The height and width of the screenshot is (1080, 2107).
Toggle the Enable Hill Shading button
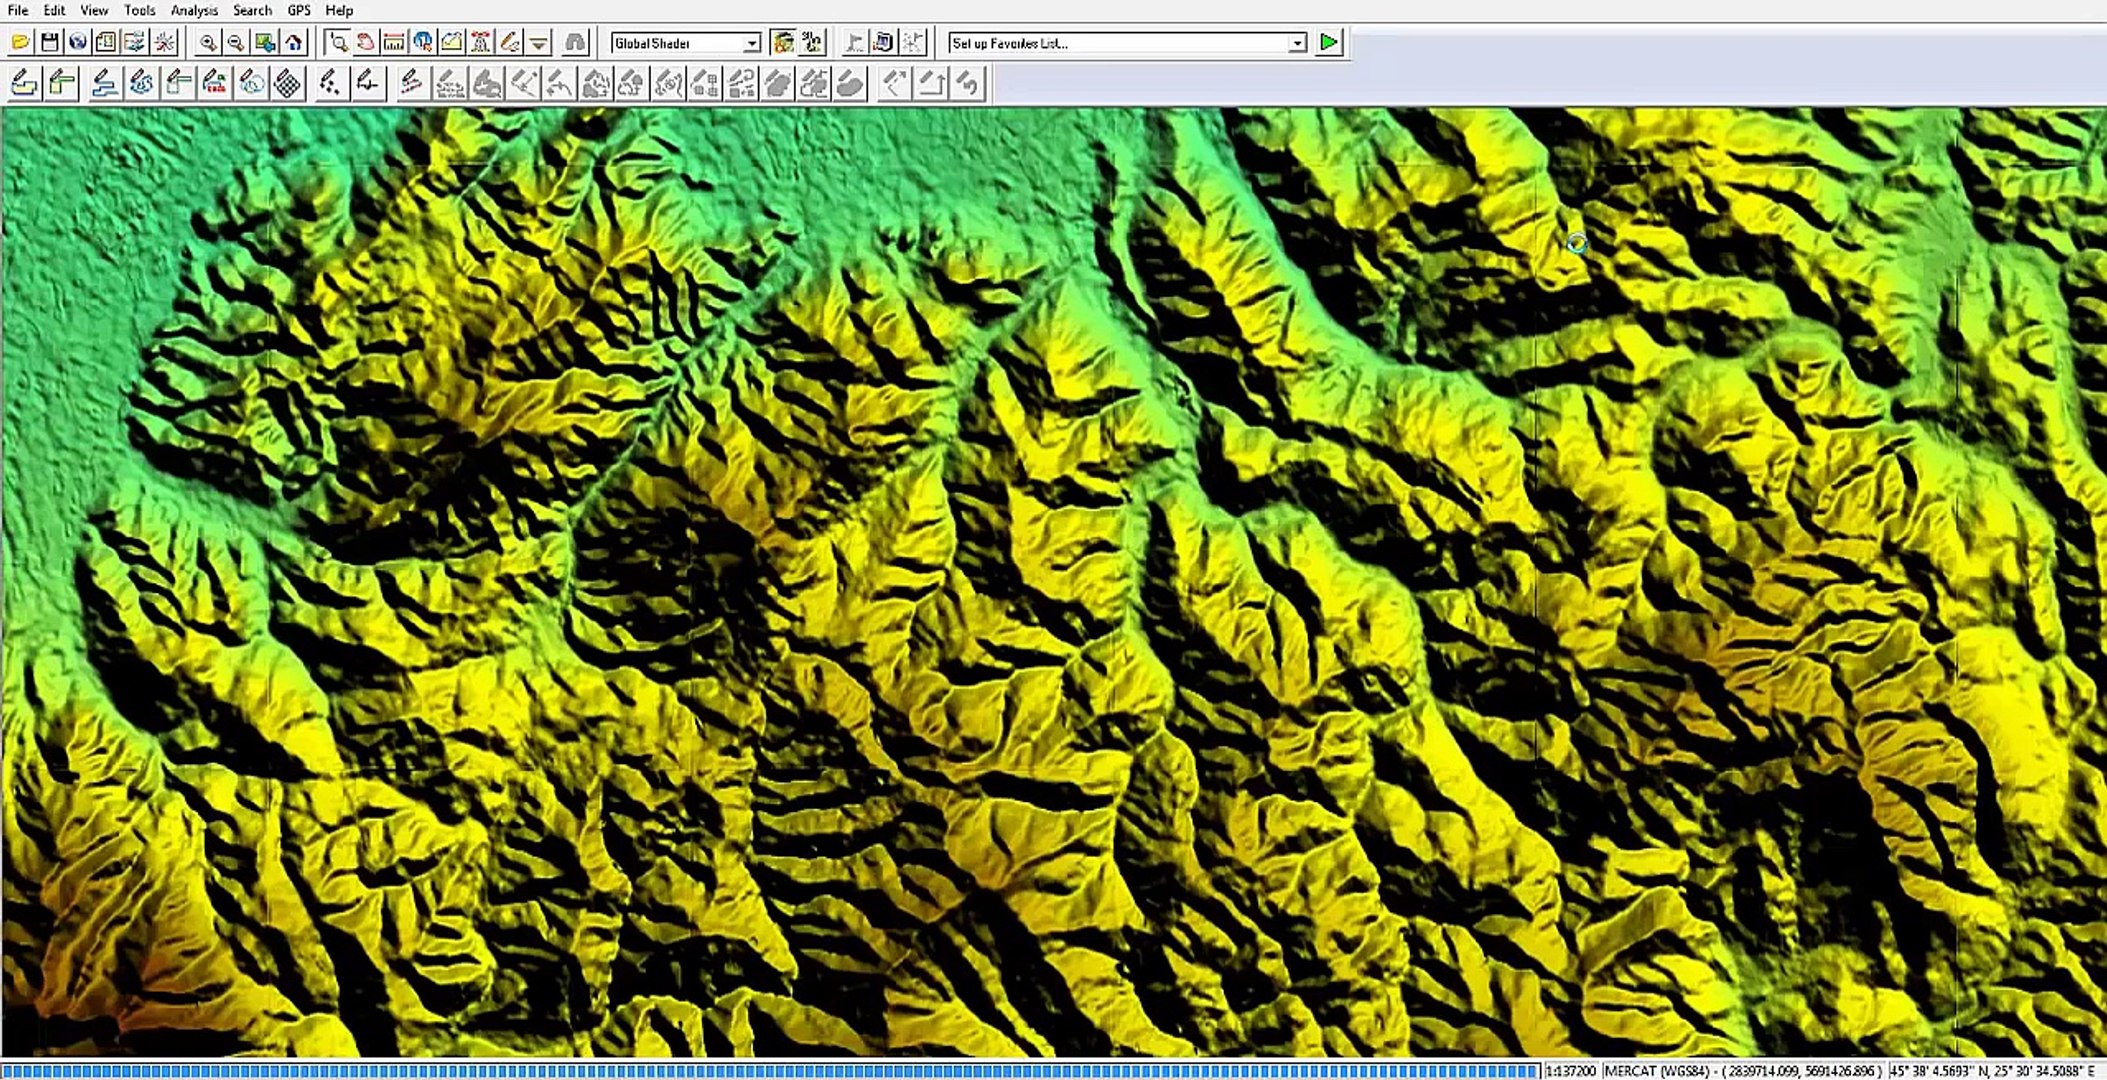pos(783,42)
